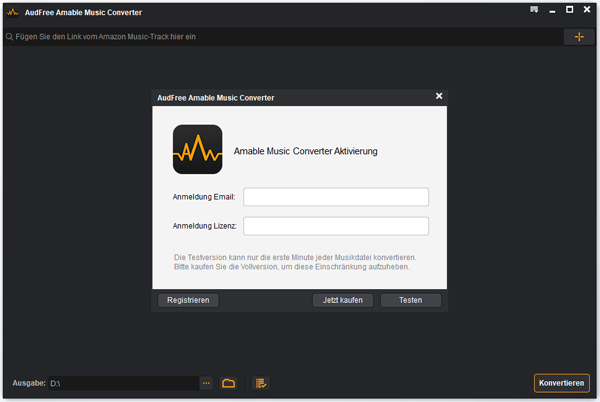Close the AudFree main window
Screen dimensions: 600x402
587,10
